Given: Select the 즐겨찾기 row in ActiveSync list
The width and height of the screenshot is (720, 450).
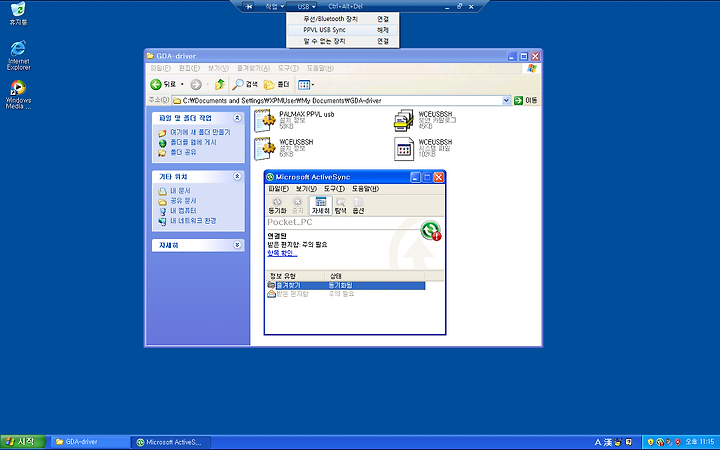Looking at the screenshot, I should pyautogui.click(x=346, y=286).
